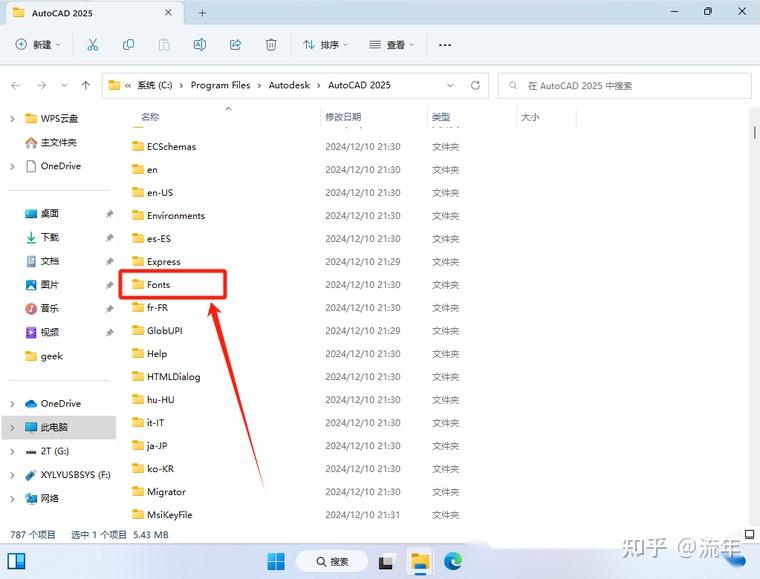Click the Paste clipboard icon

(164, 45)
